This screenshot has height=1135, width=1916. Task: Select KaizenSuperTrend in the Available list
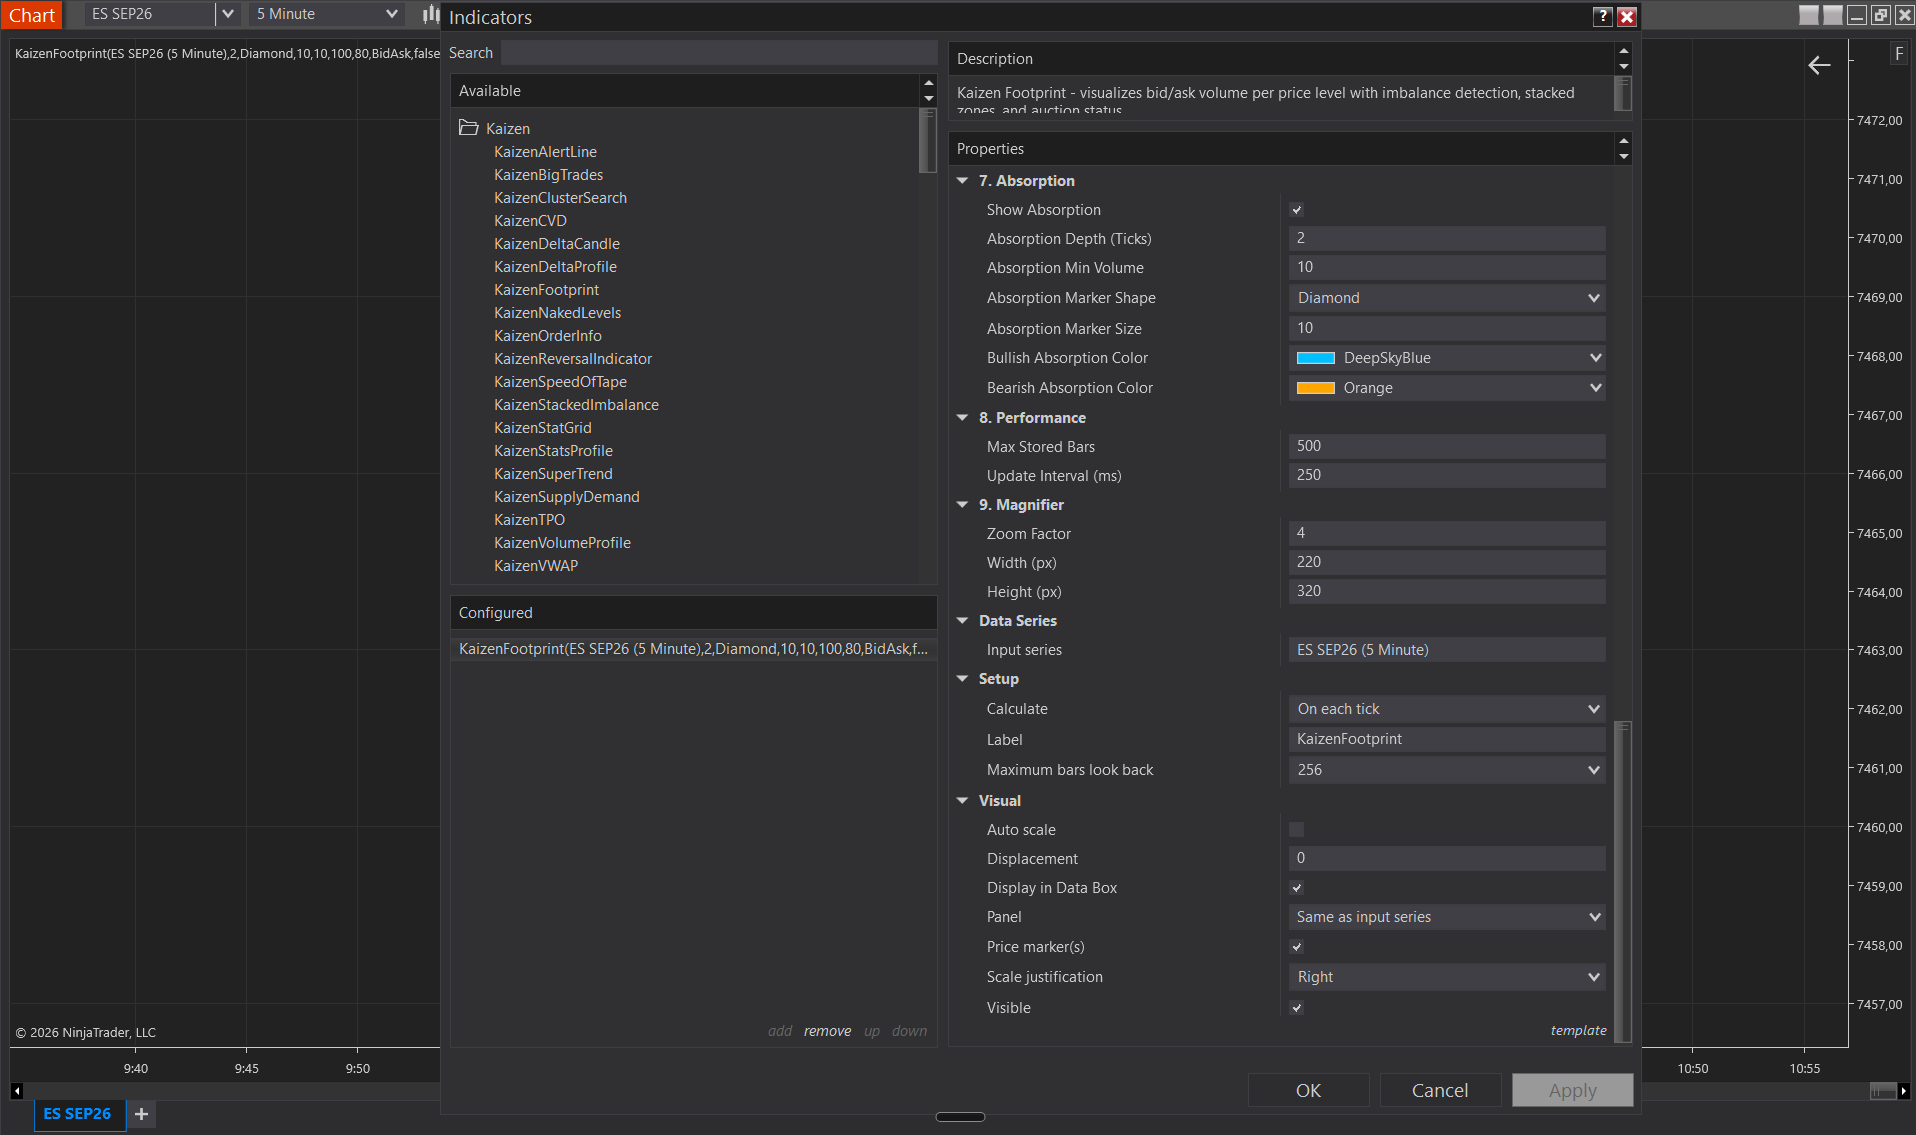(553, 474)
